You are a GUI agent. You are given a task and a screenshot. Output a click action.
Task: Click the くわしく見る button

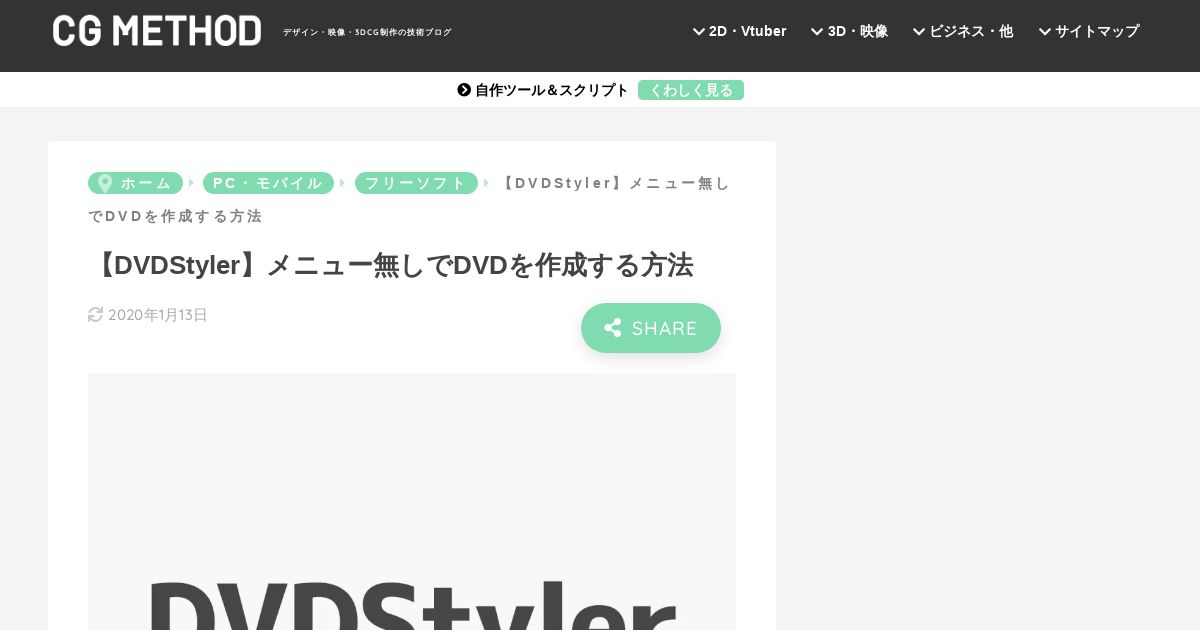pyautogui.click(x=691, y=90)
